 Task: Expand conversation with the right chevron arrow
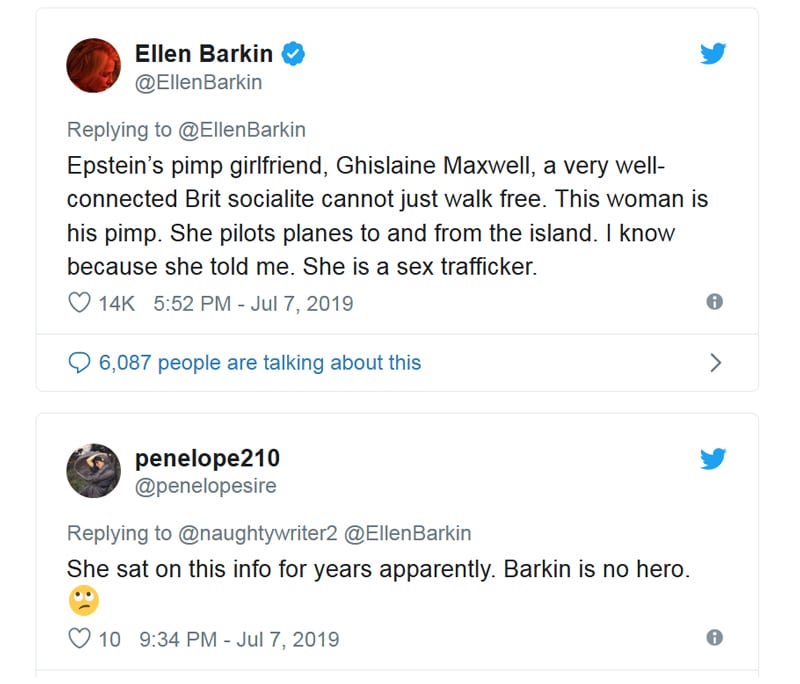click(715, 363)
